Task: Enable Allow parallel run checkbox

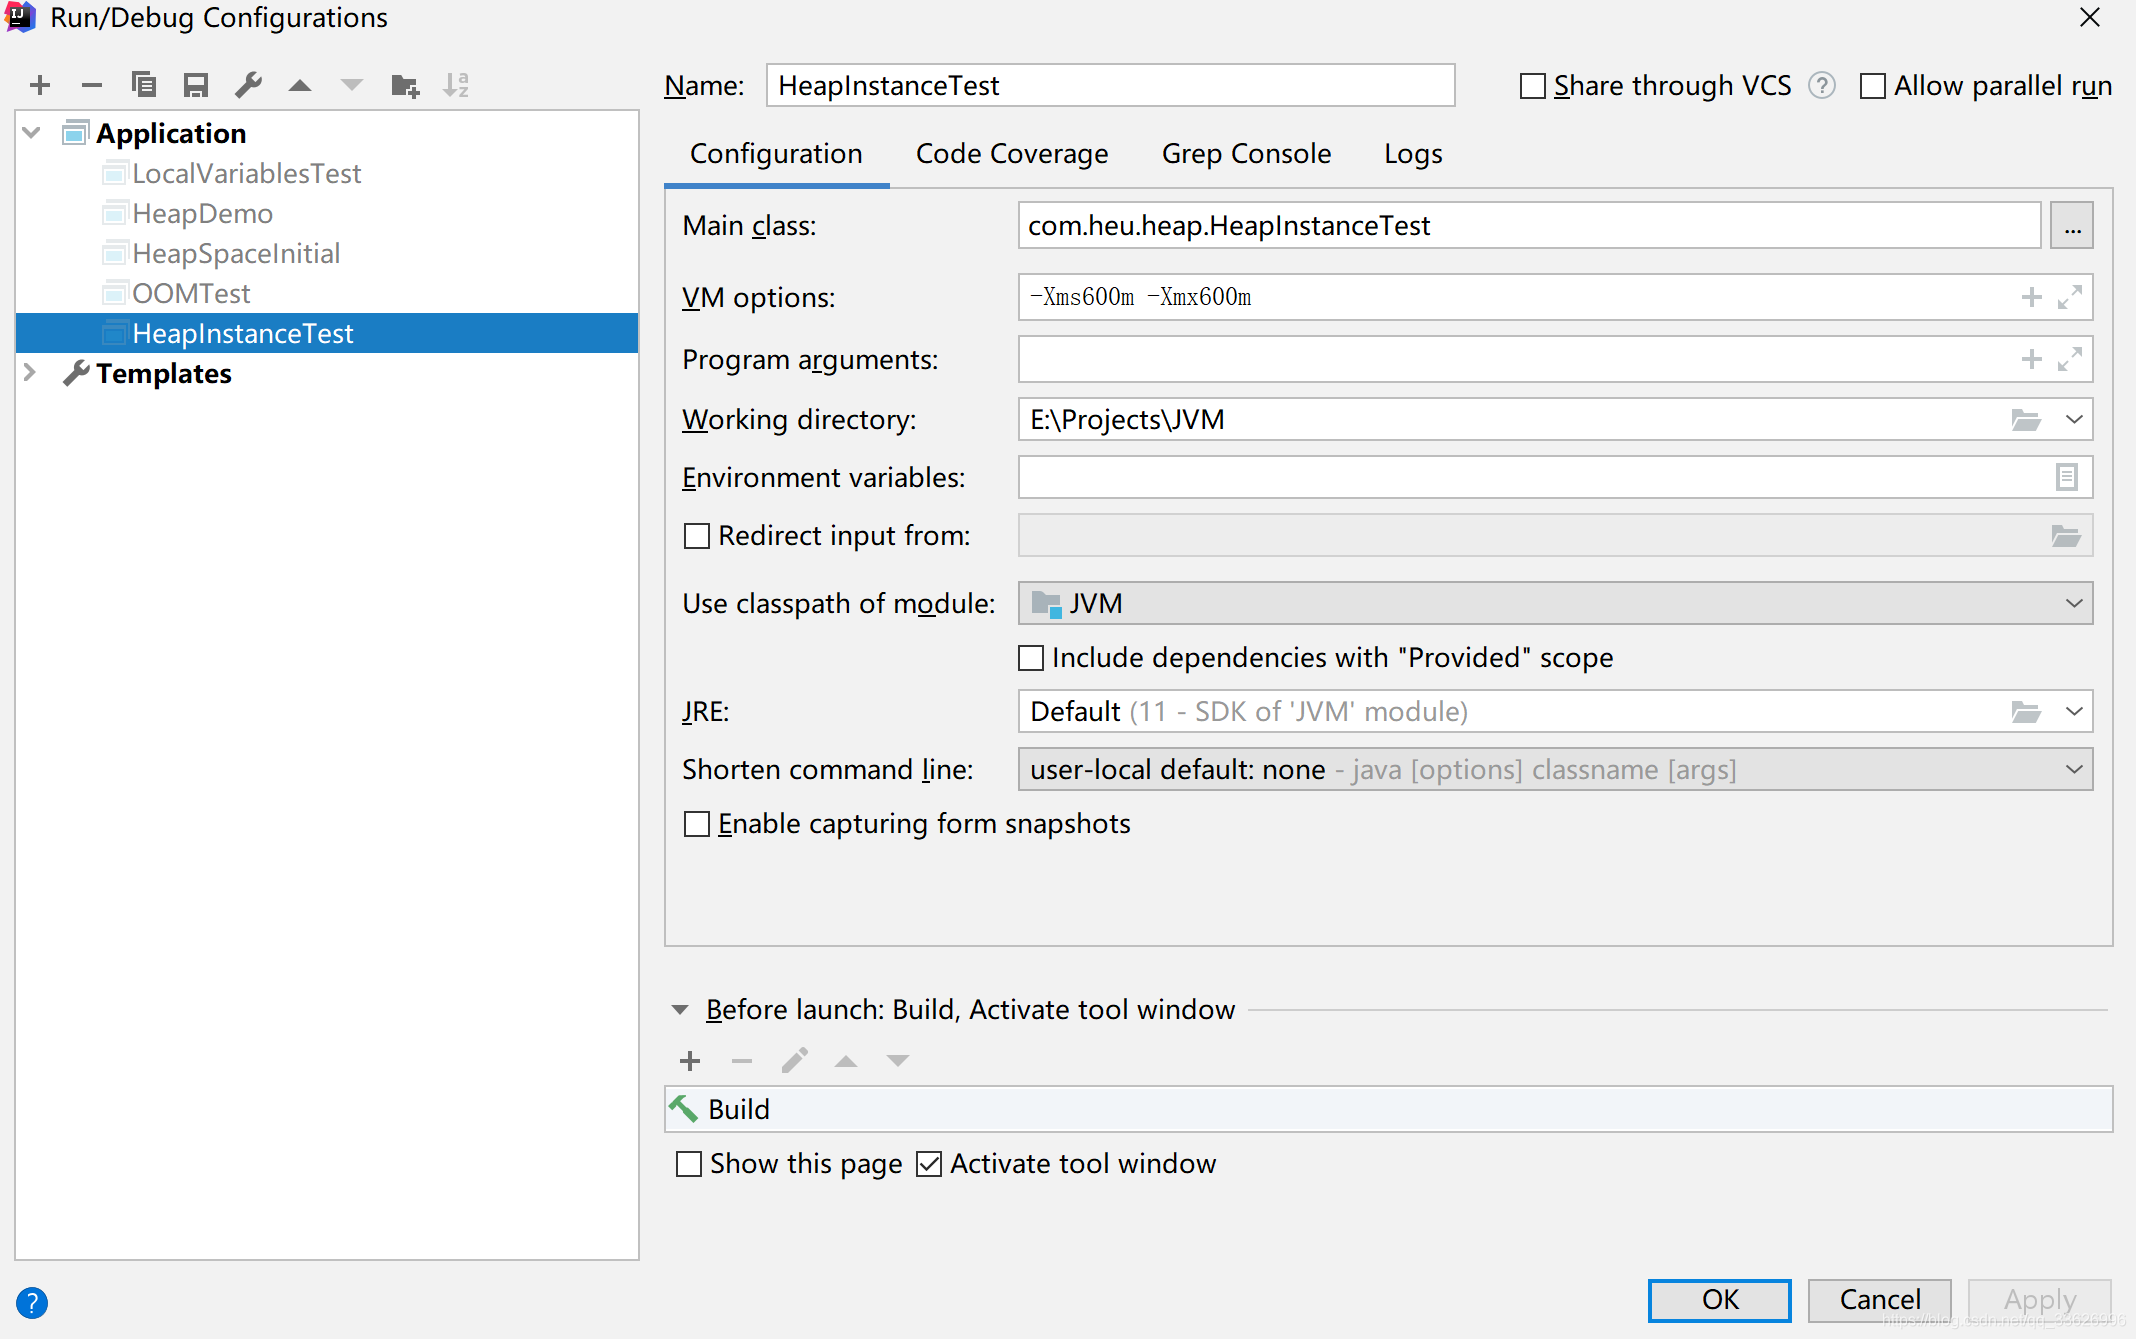Action: pos(1871,85)
